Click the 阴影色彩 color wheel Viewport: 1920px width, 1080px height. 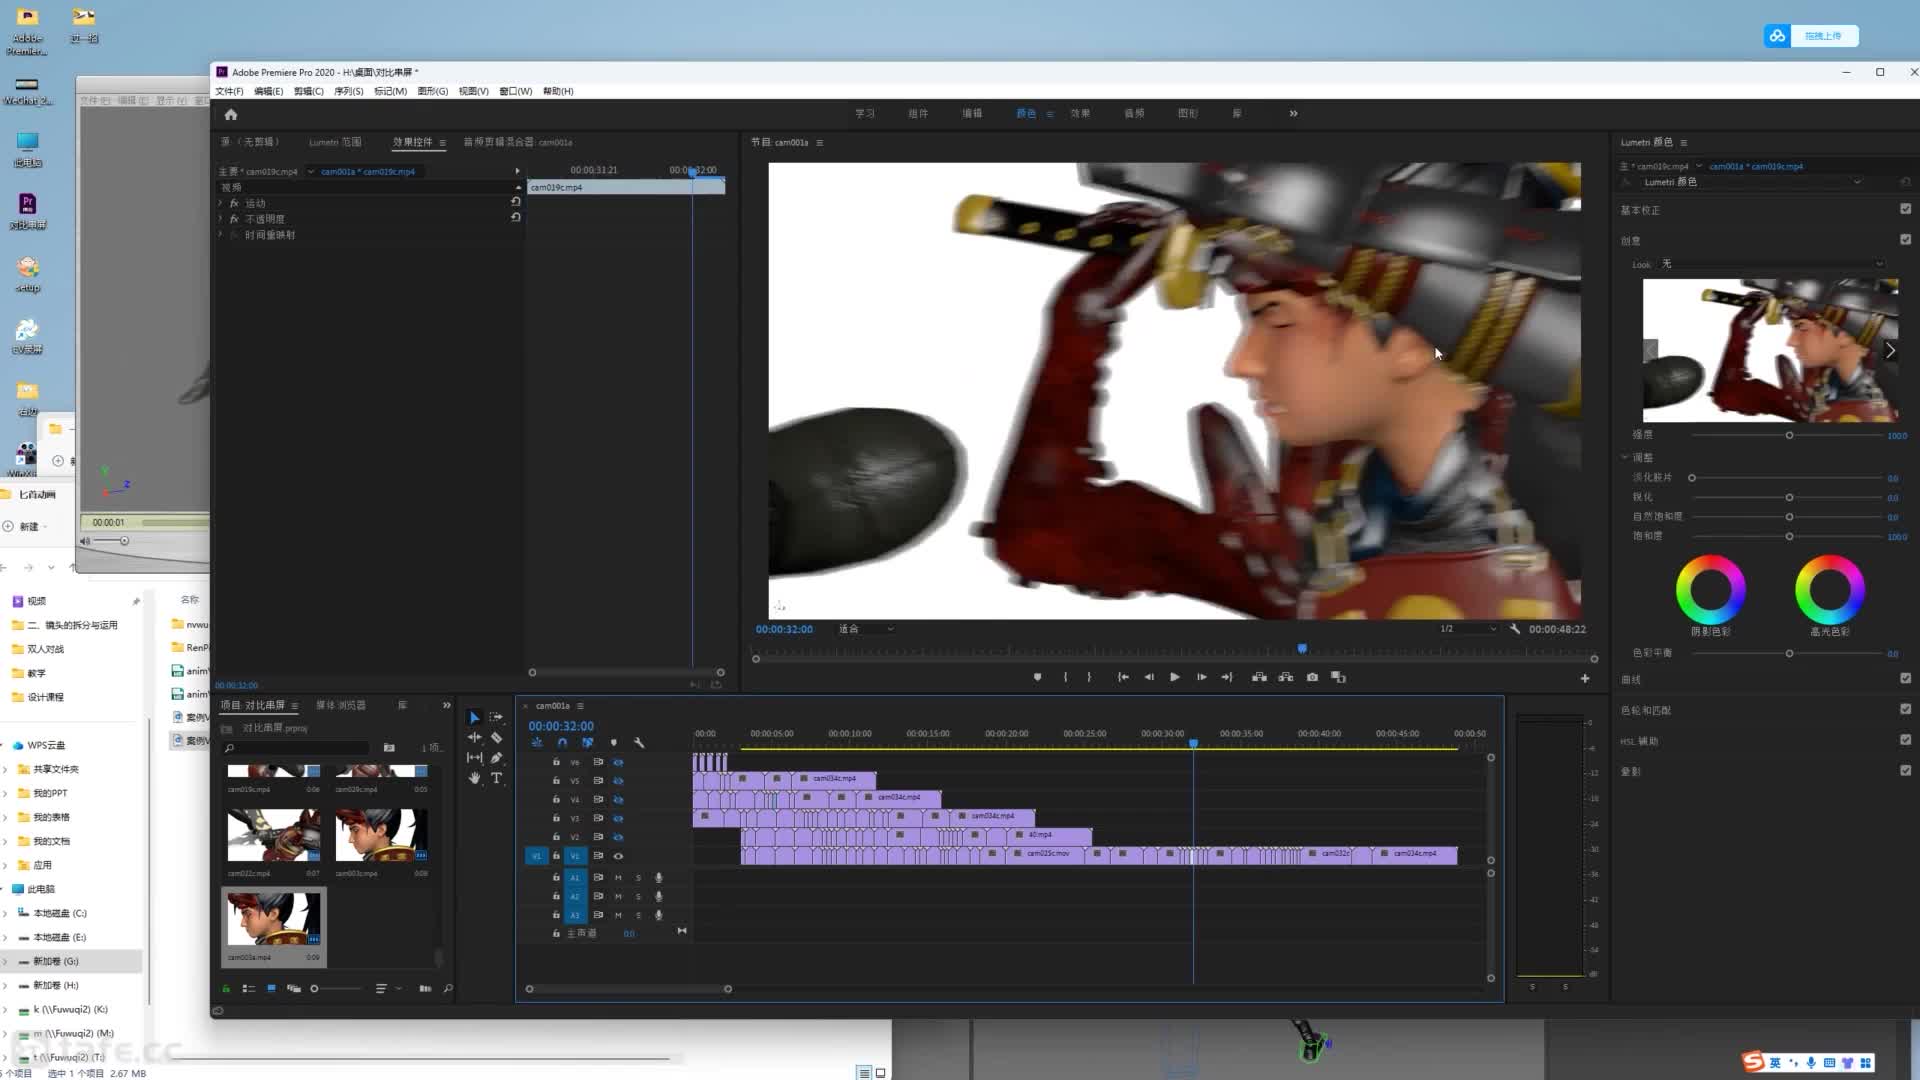click(1710, 590)
